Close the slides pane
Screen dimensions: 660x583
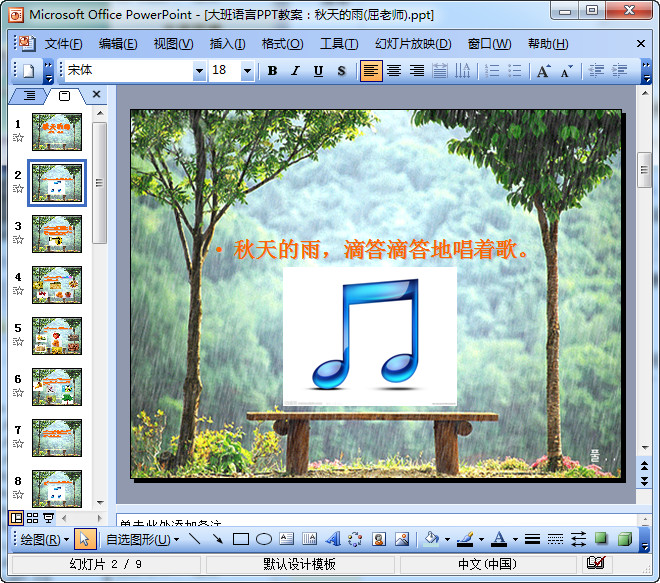96,94
